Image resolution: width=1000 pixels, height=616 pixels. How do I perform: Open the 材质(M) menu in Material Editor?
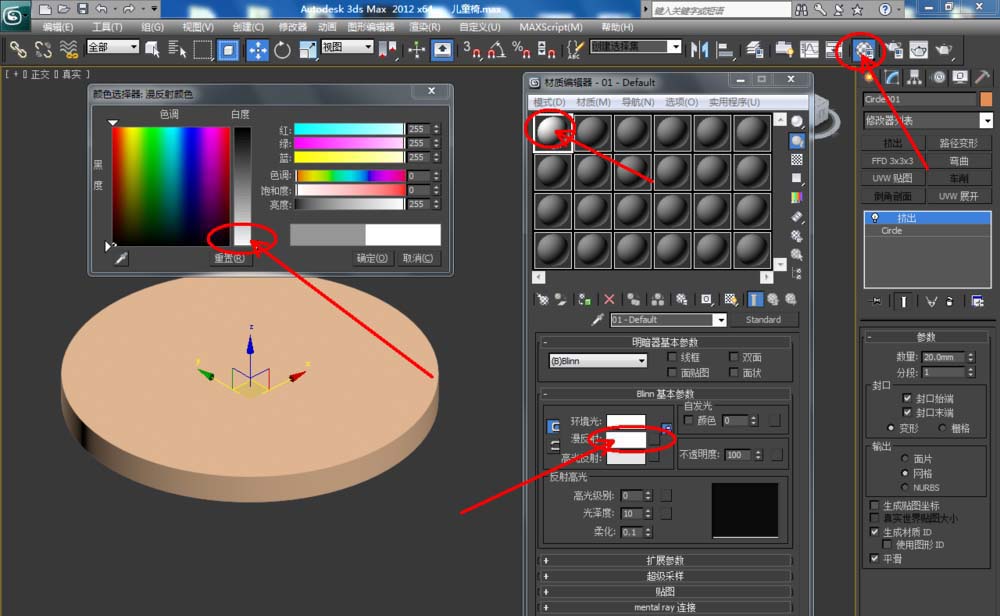pos(593,102)
